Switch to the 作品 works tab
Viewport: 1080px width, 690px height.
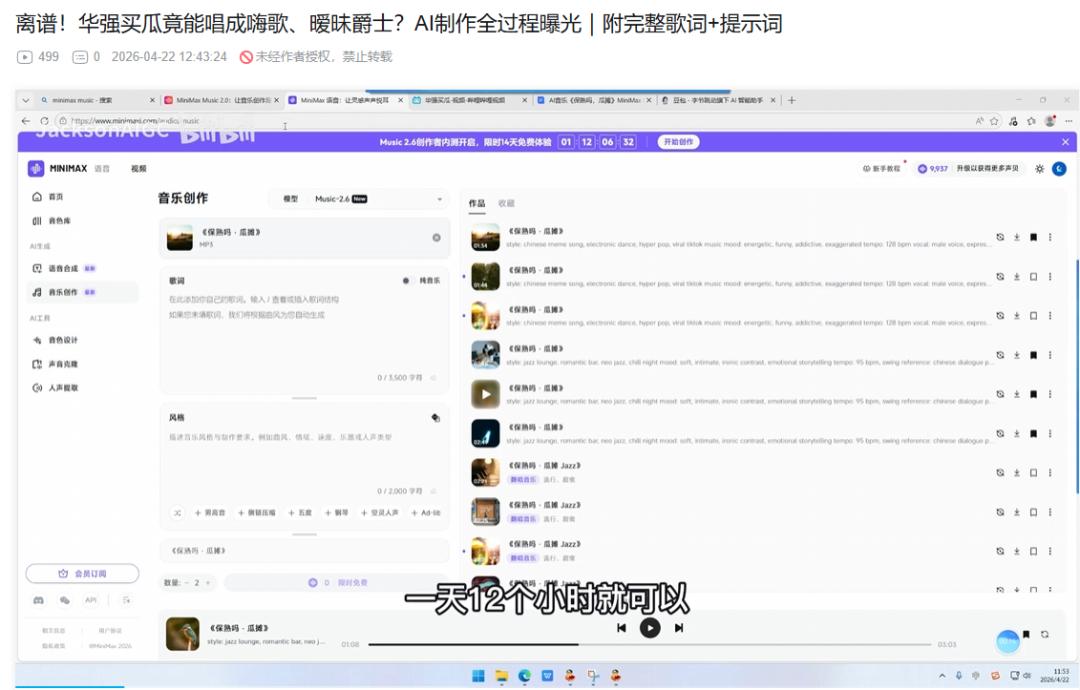tap(477, 204)
